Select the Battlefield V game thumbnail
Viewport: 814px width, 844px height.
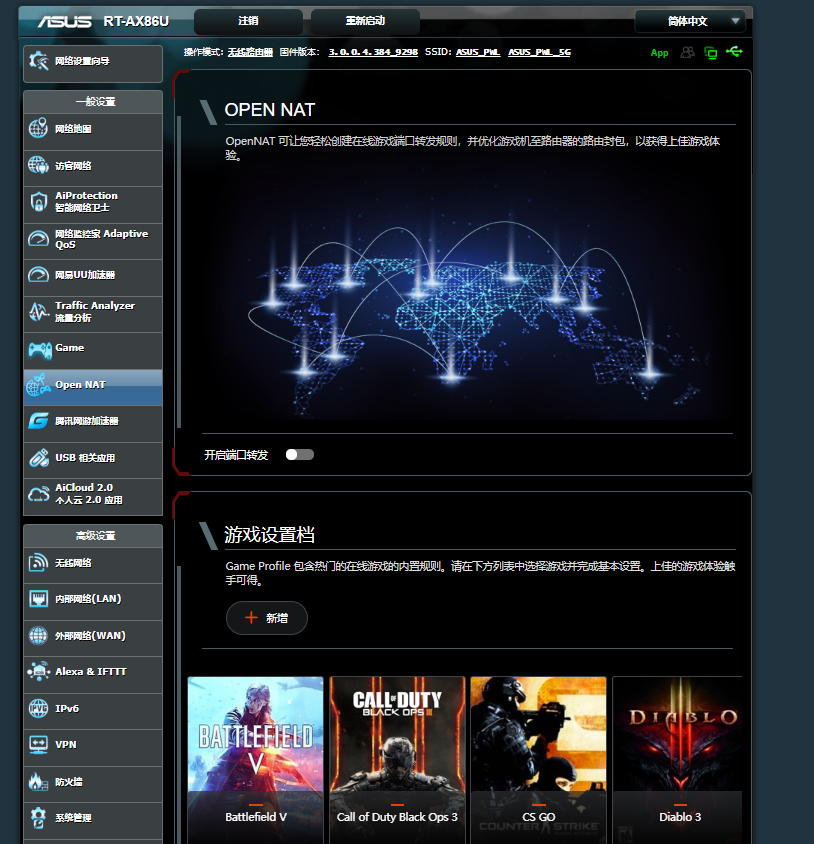click(x=256, y=760)
